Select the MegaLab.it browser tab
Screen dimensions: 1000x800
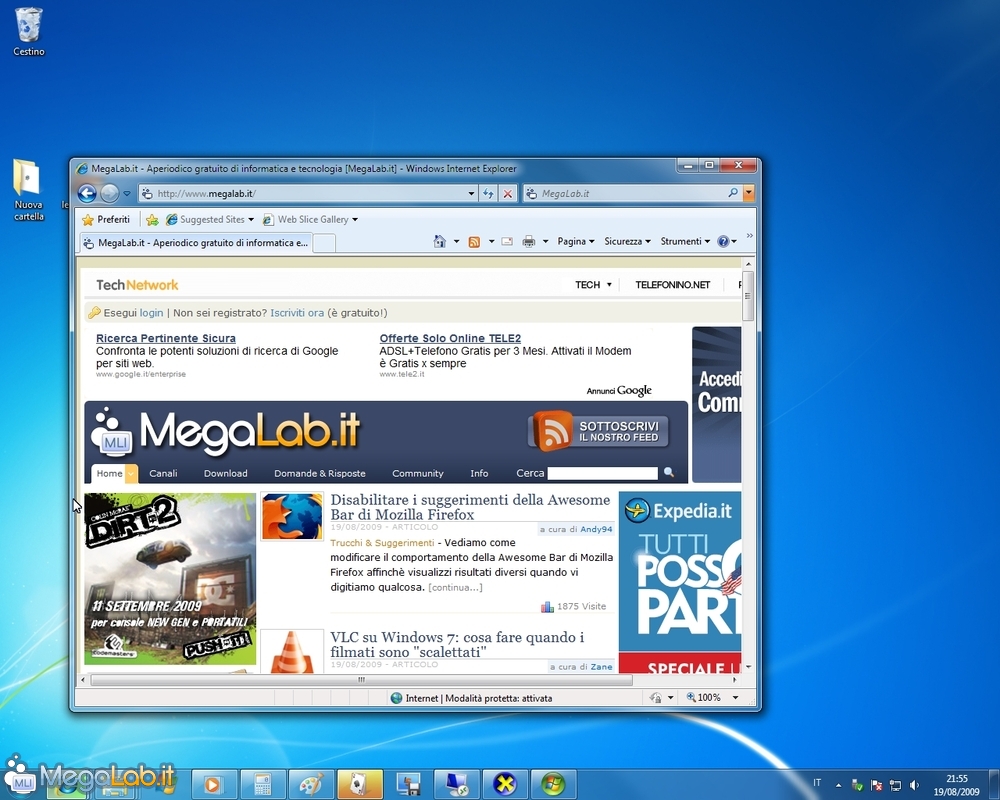point(196,243)
